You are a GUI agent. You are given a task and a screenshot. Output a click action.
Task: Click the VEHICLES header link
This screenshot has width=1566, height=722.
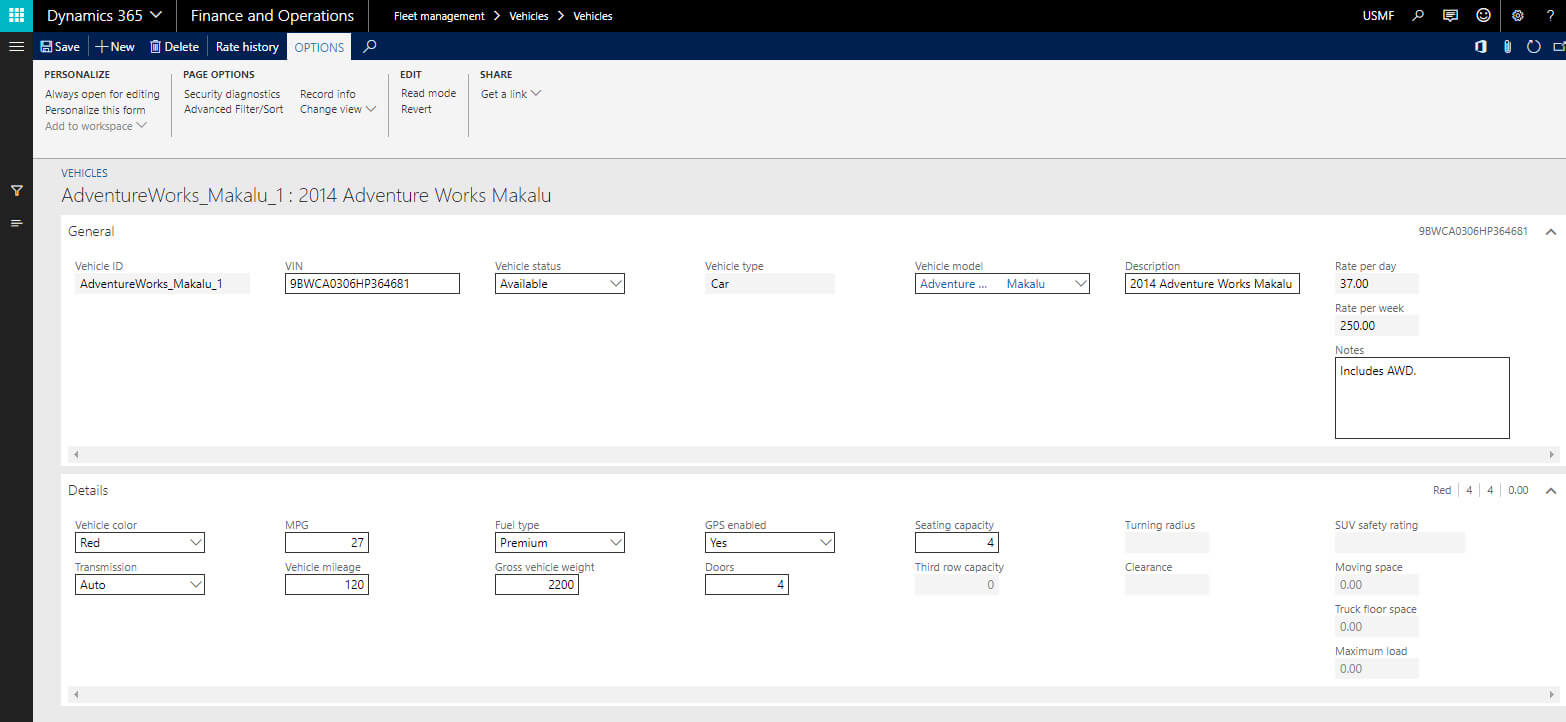pyautogui.click(x=84, y=173)
